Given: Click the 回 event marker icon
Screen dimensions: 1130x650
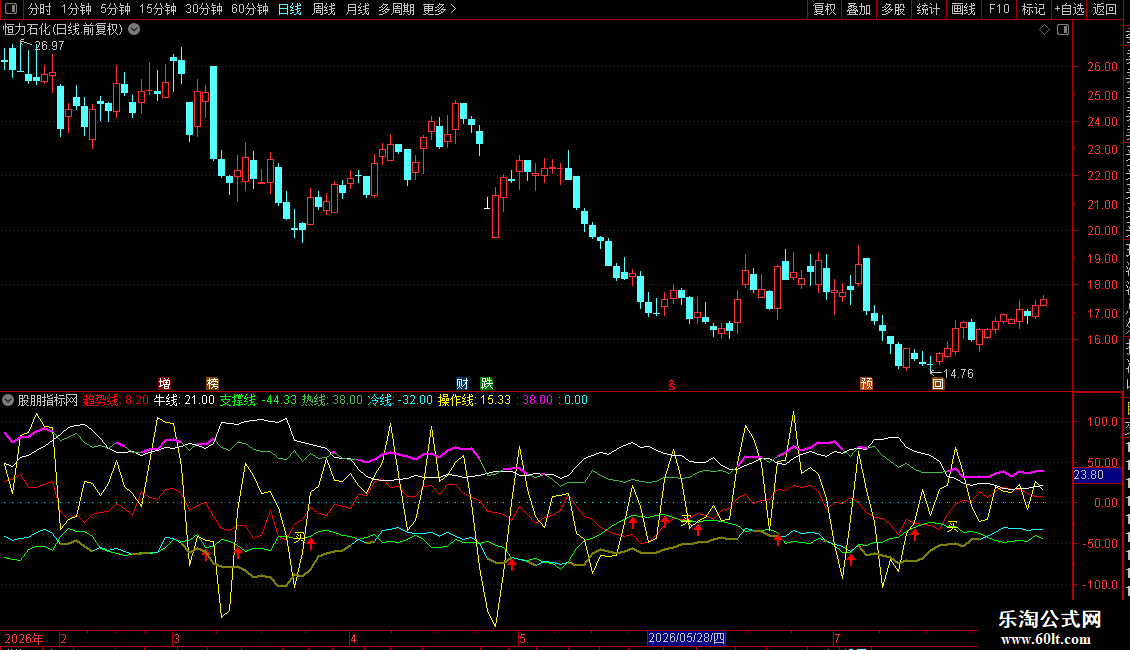Looking at the screenshot, I should click(x=938, y=383).
